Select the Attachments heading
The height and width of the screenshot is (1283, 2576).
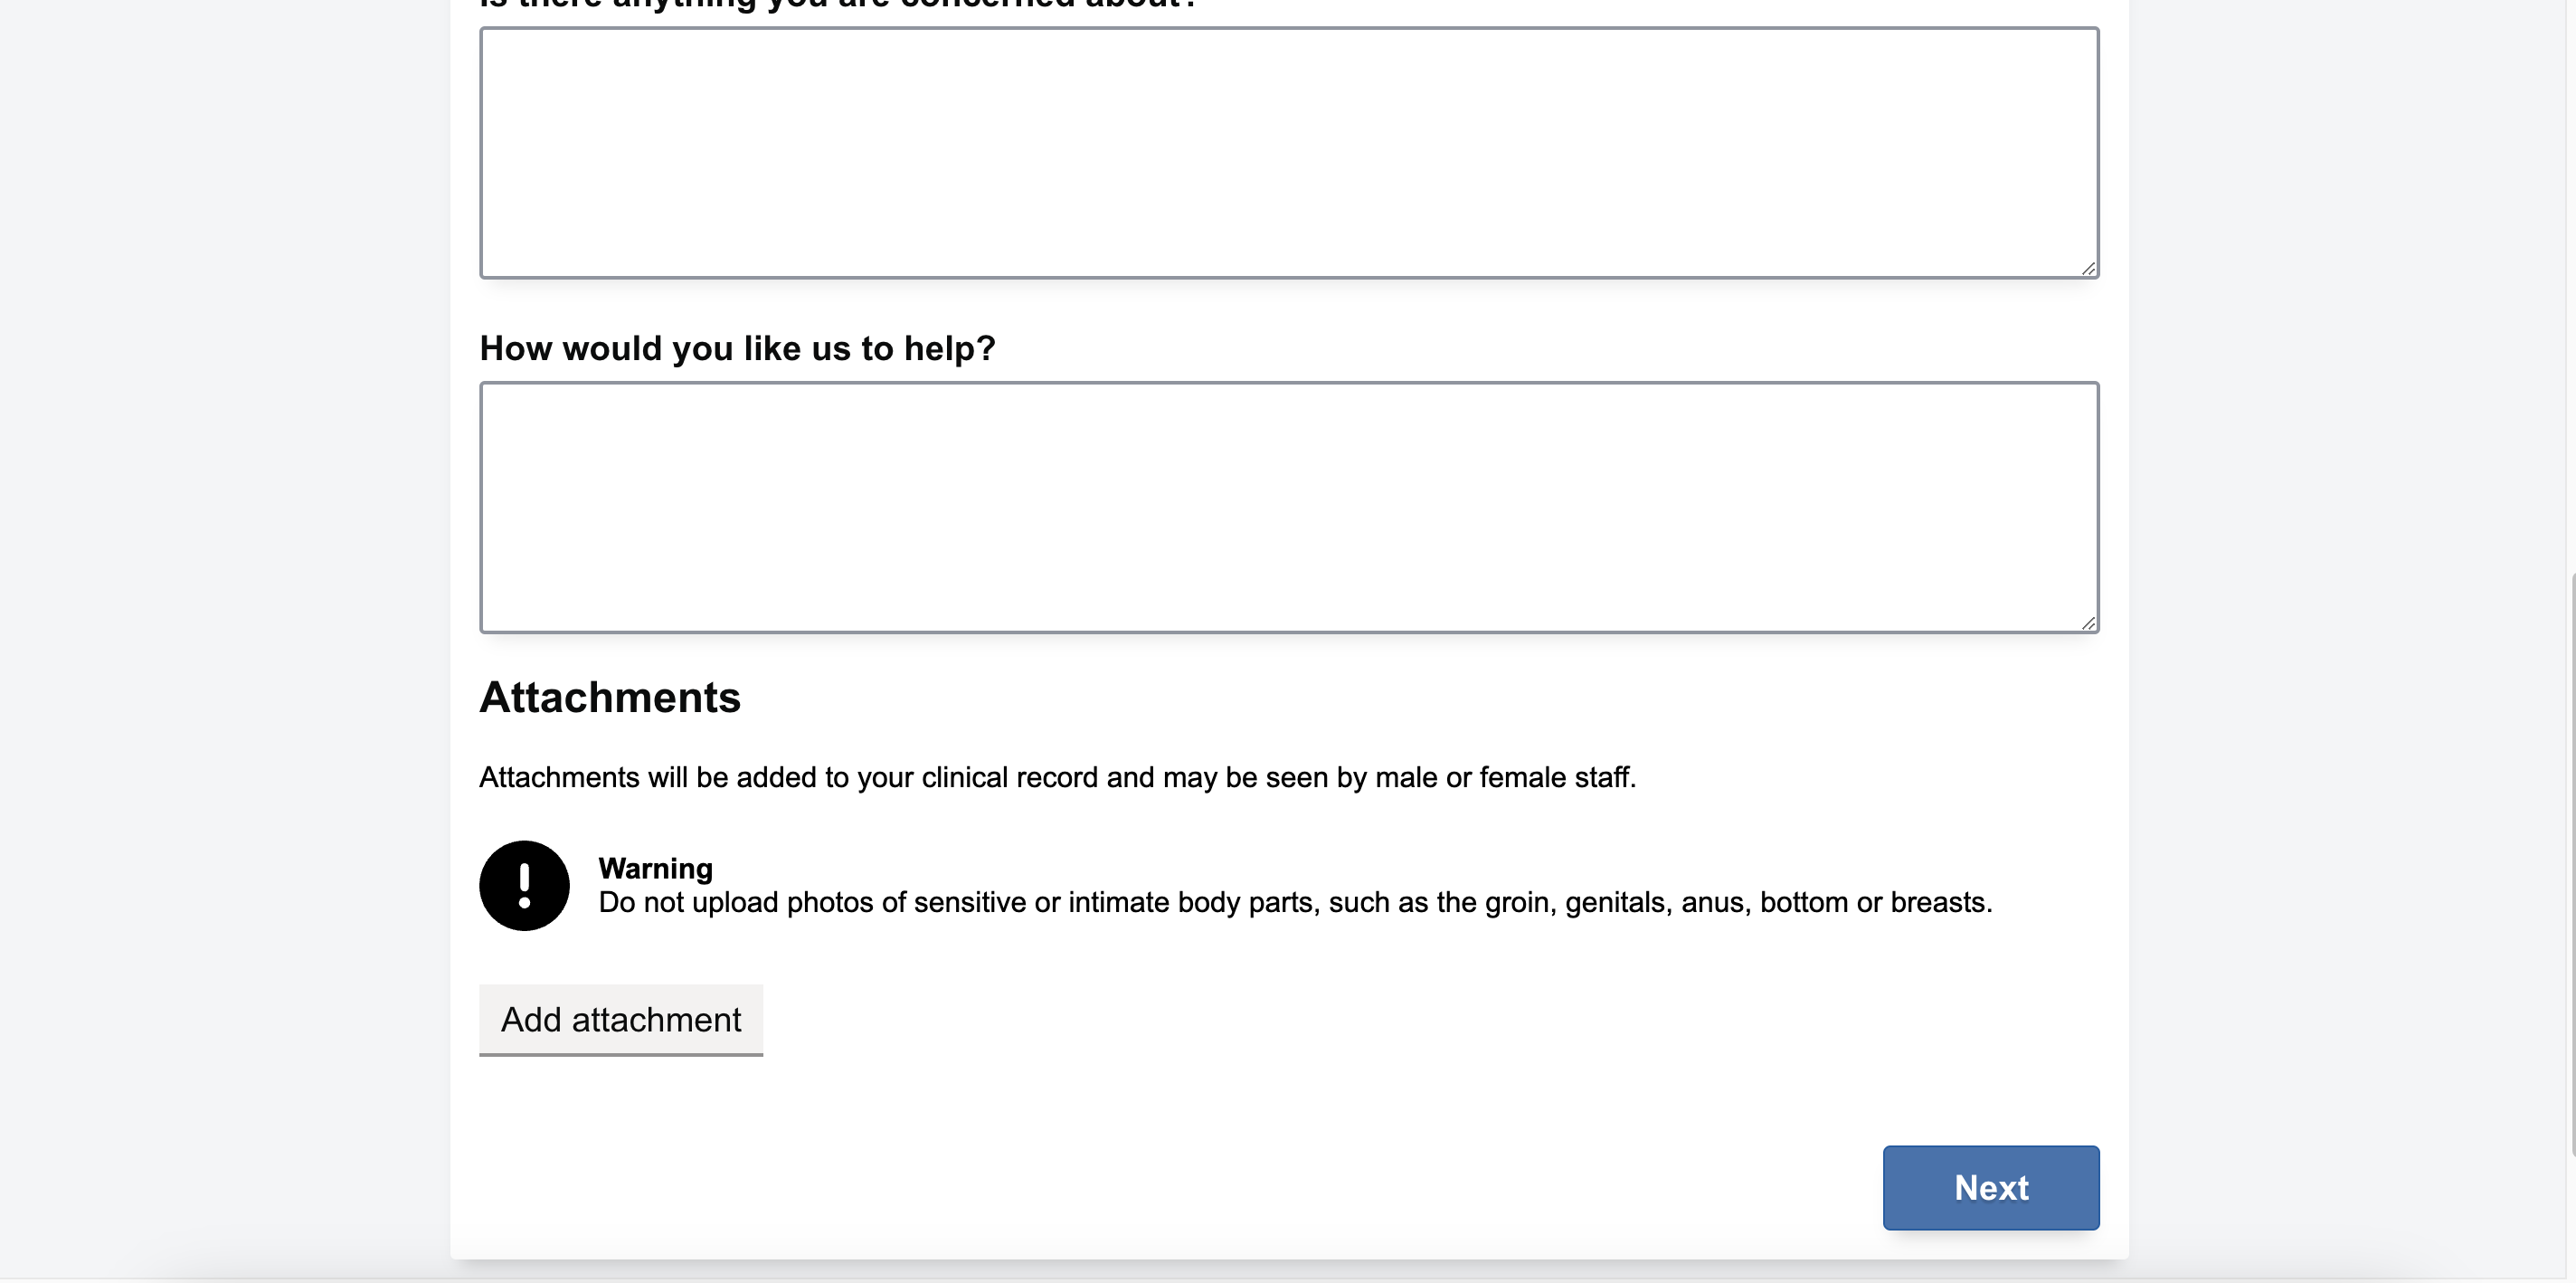[x=609, y=697]
